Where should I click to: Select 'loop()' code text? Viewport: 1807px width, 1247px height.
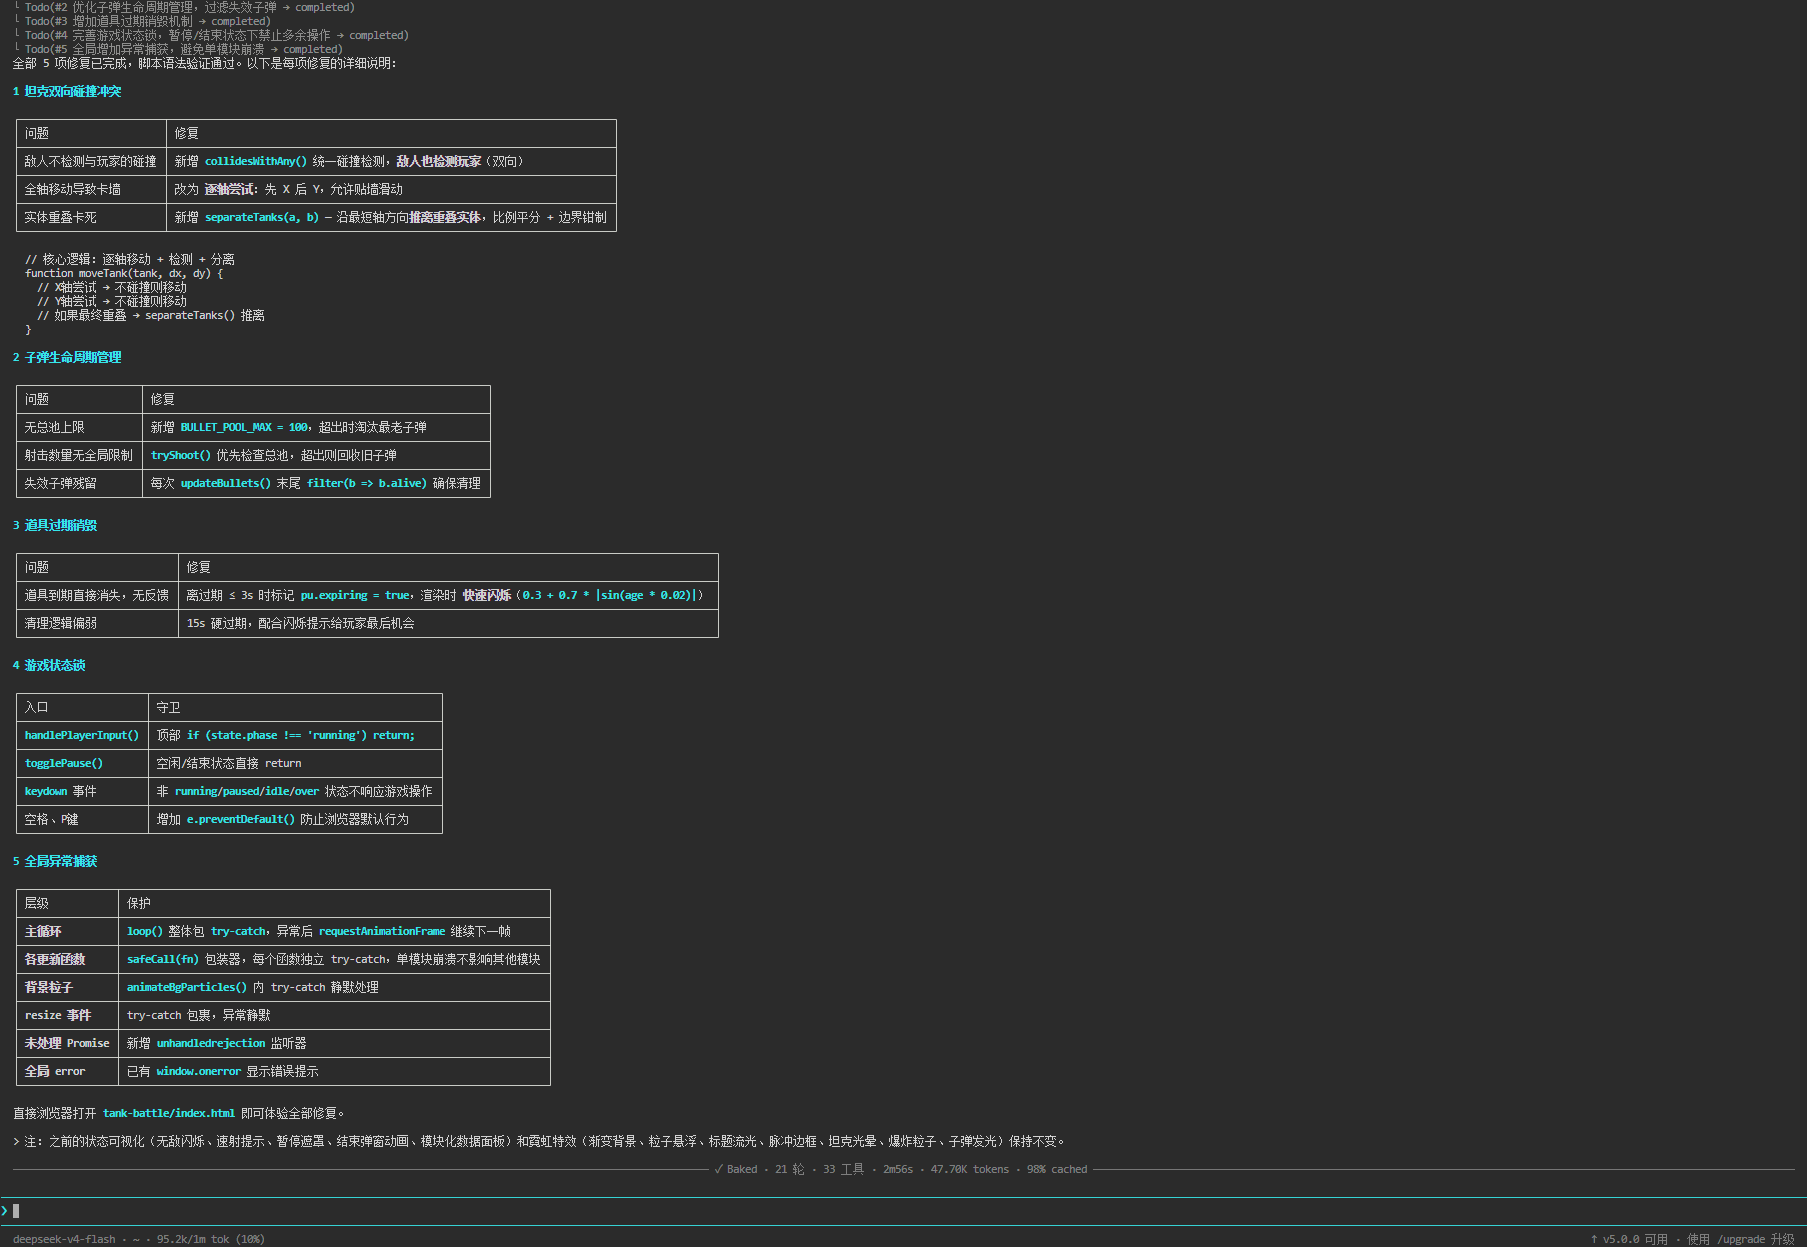(x=145, y=931)
